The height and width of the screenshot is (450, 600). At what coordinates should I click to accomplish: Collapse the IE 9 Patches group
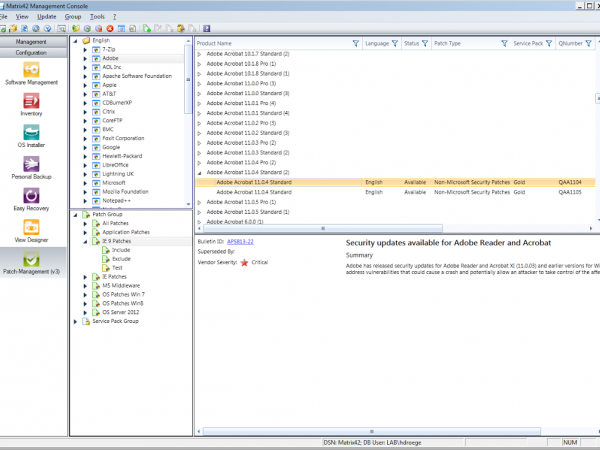click(85, 241)
